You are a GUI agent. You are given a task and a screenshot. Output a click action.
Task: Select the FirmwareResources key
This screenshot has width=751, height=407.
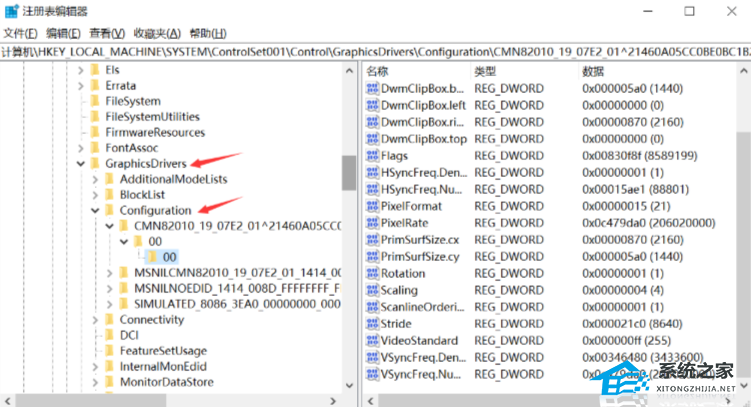pyautogui.click(x=155, y=132)
